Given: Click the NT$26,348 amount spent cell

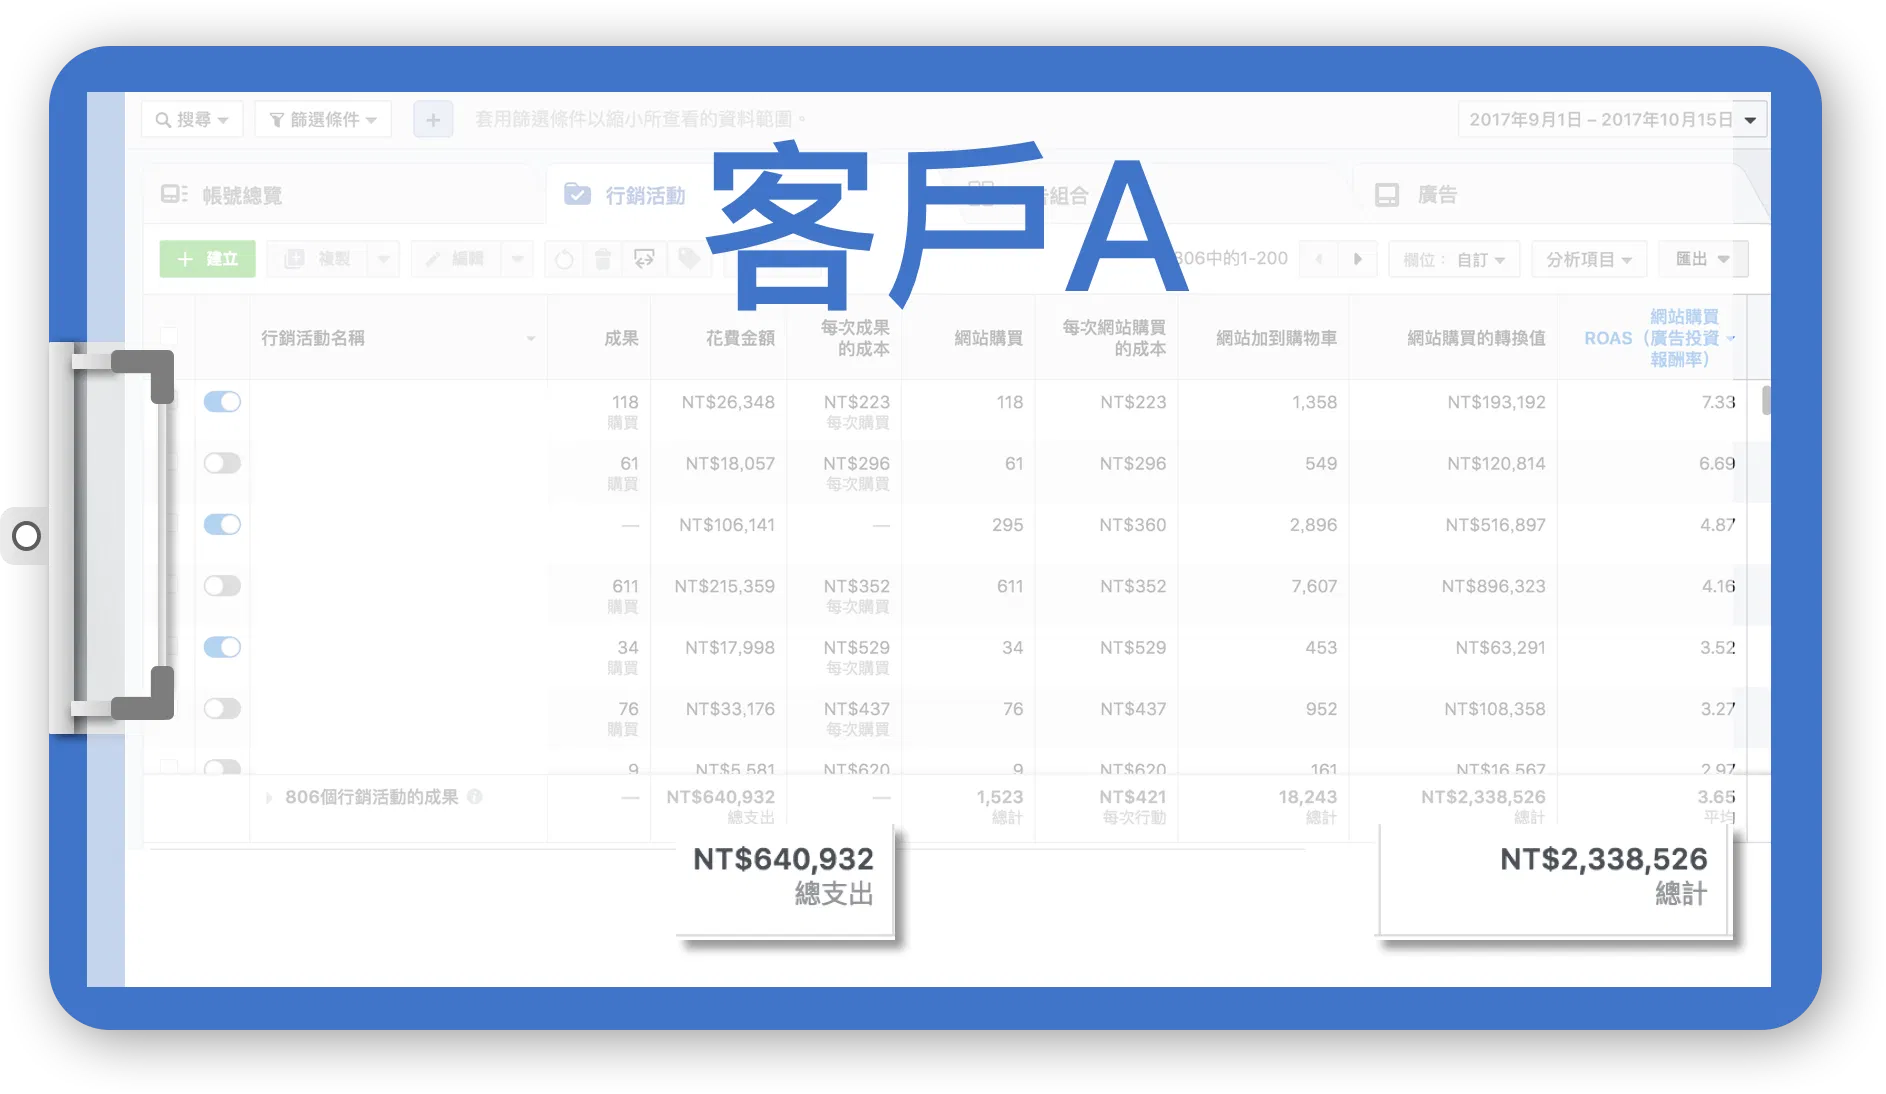Looking at the screenshot, I should click(x=728, y=402).
